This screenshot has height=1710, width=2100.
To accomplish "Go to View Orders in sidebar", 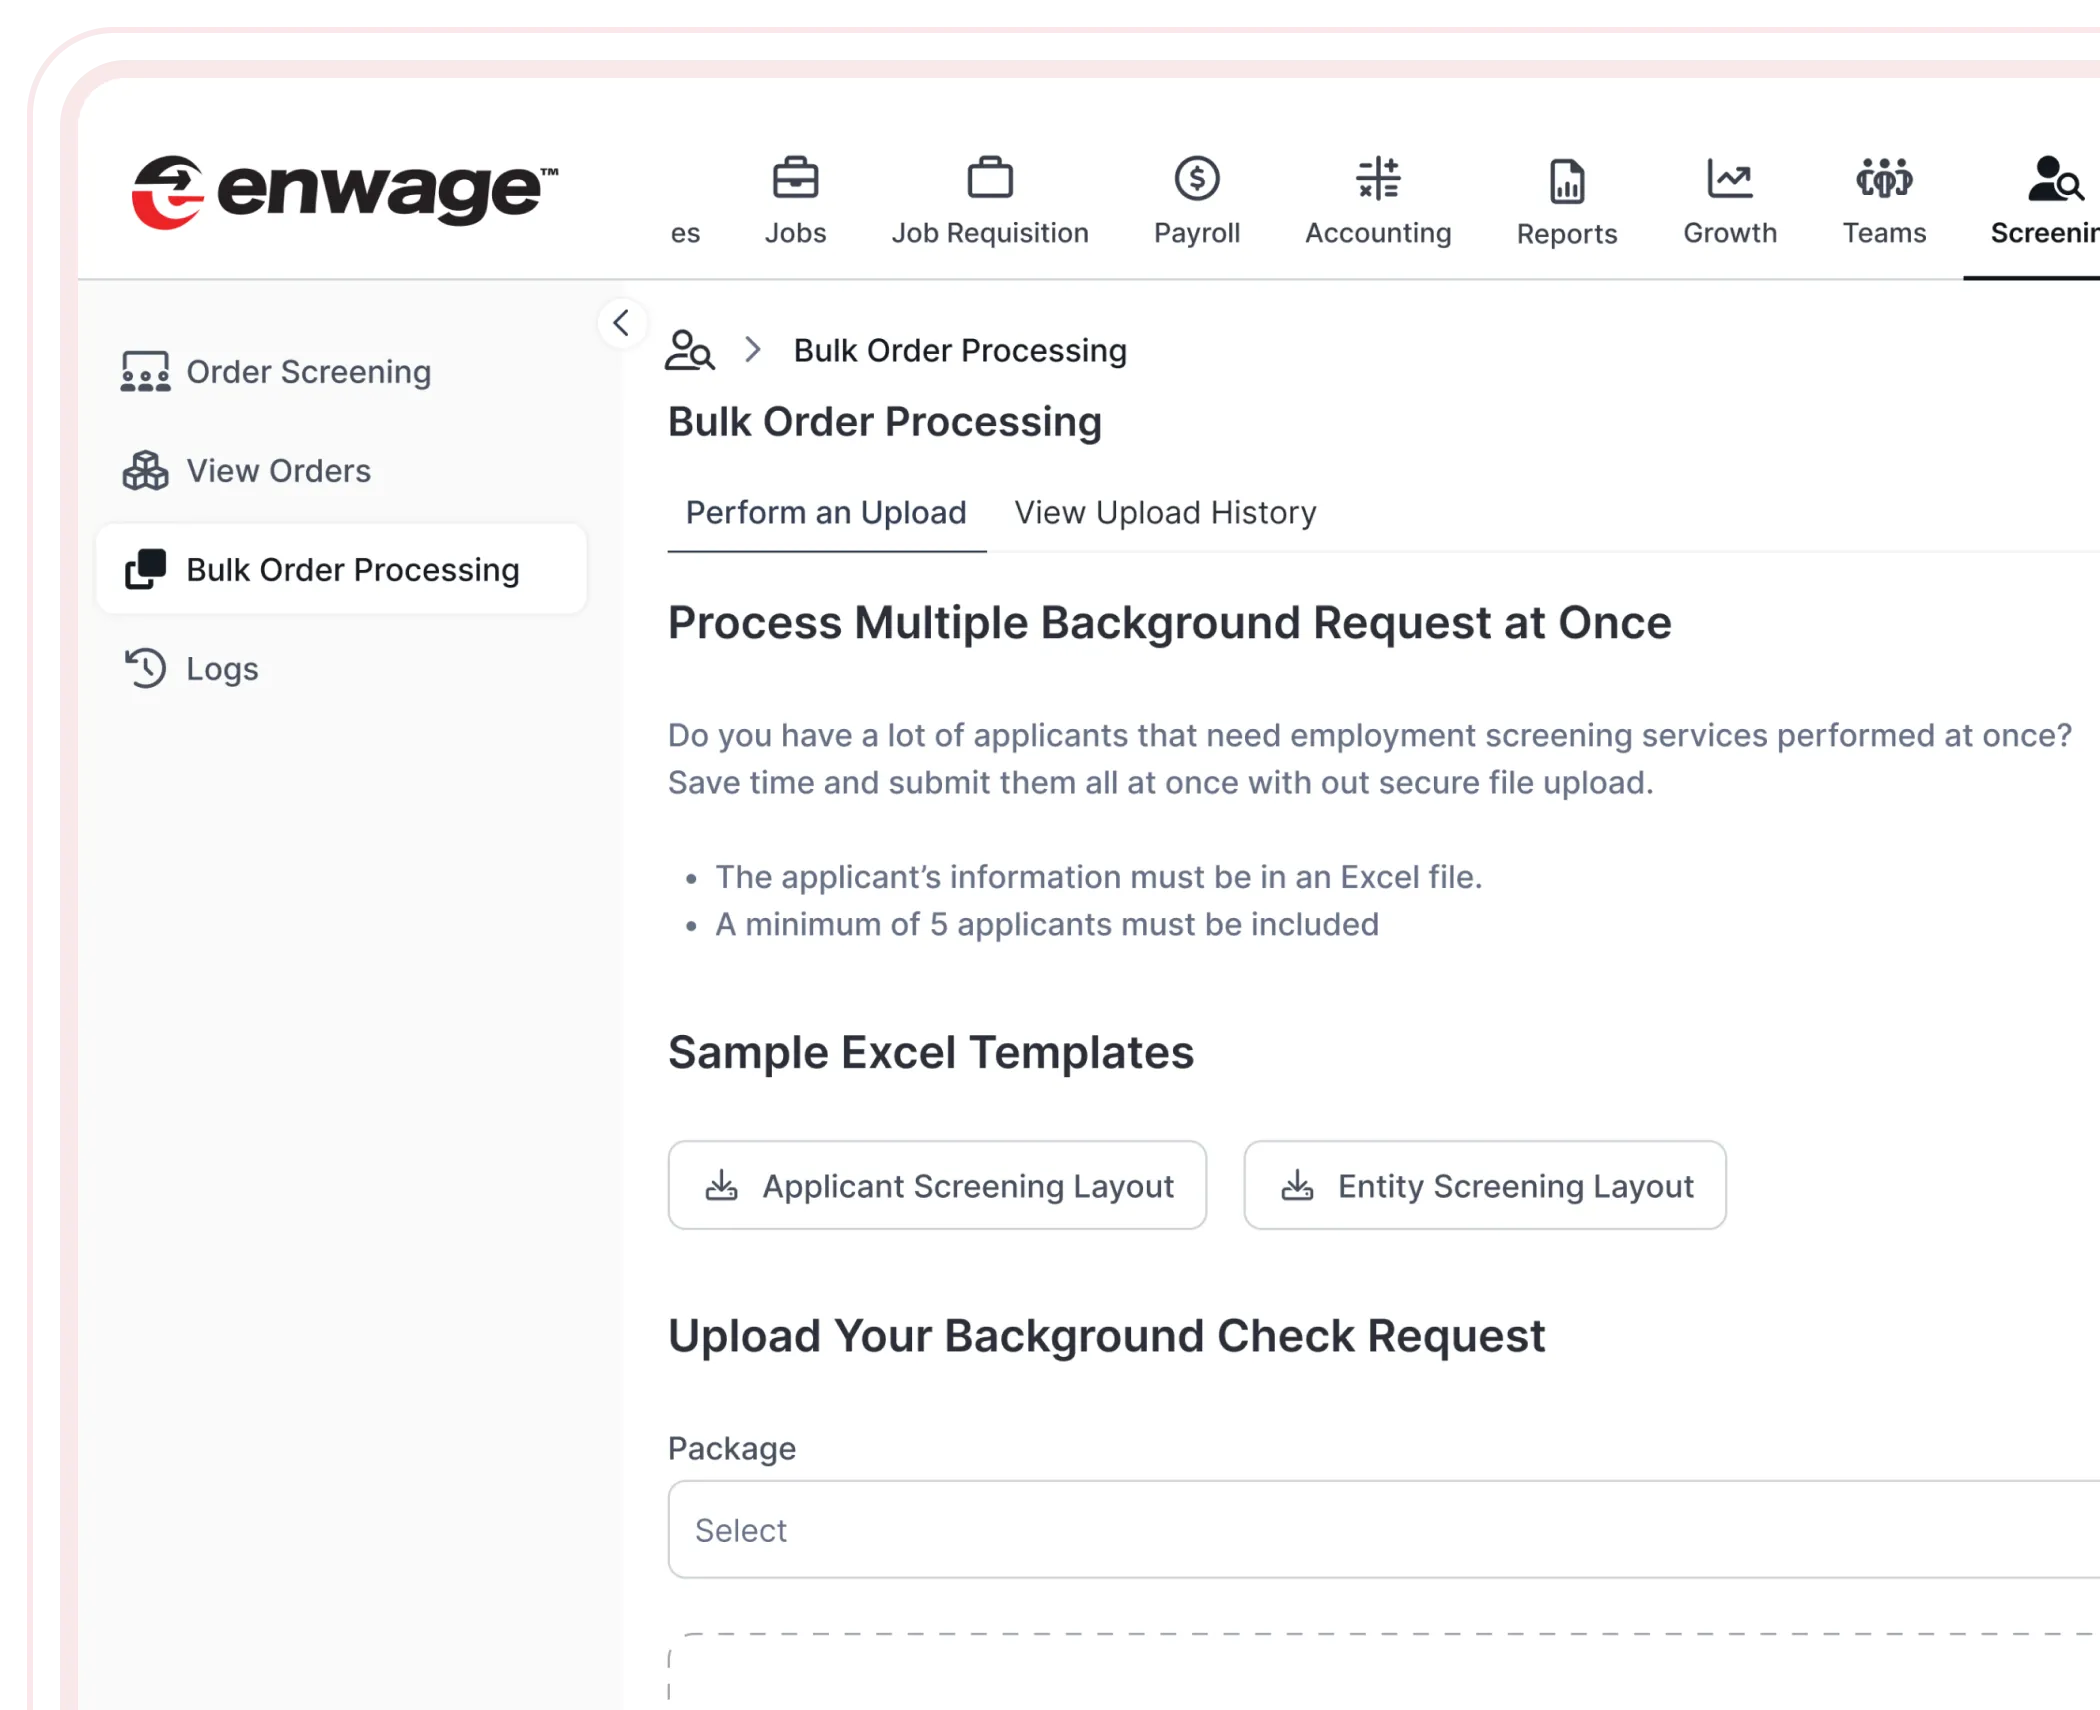I will click(278, 471).
